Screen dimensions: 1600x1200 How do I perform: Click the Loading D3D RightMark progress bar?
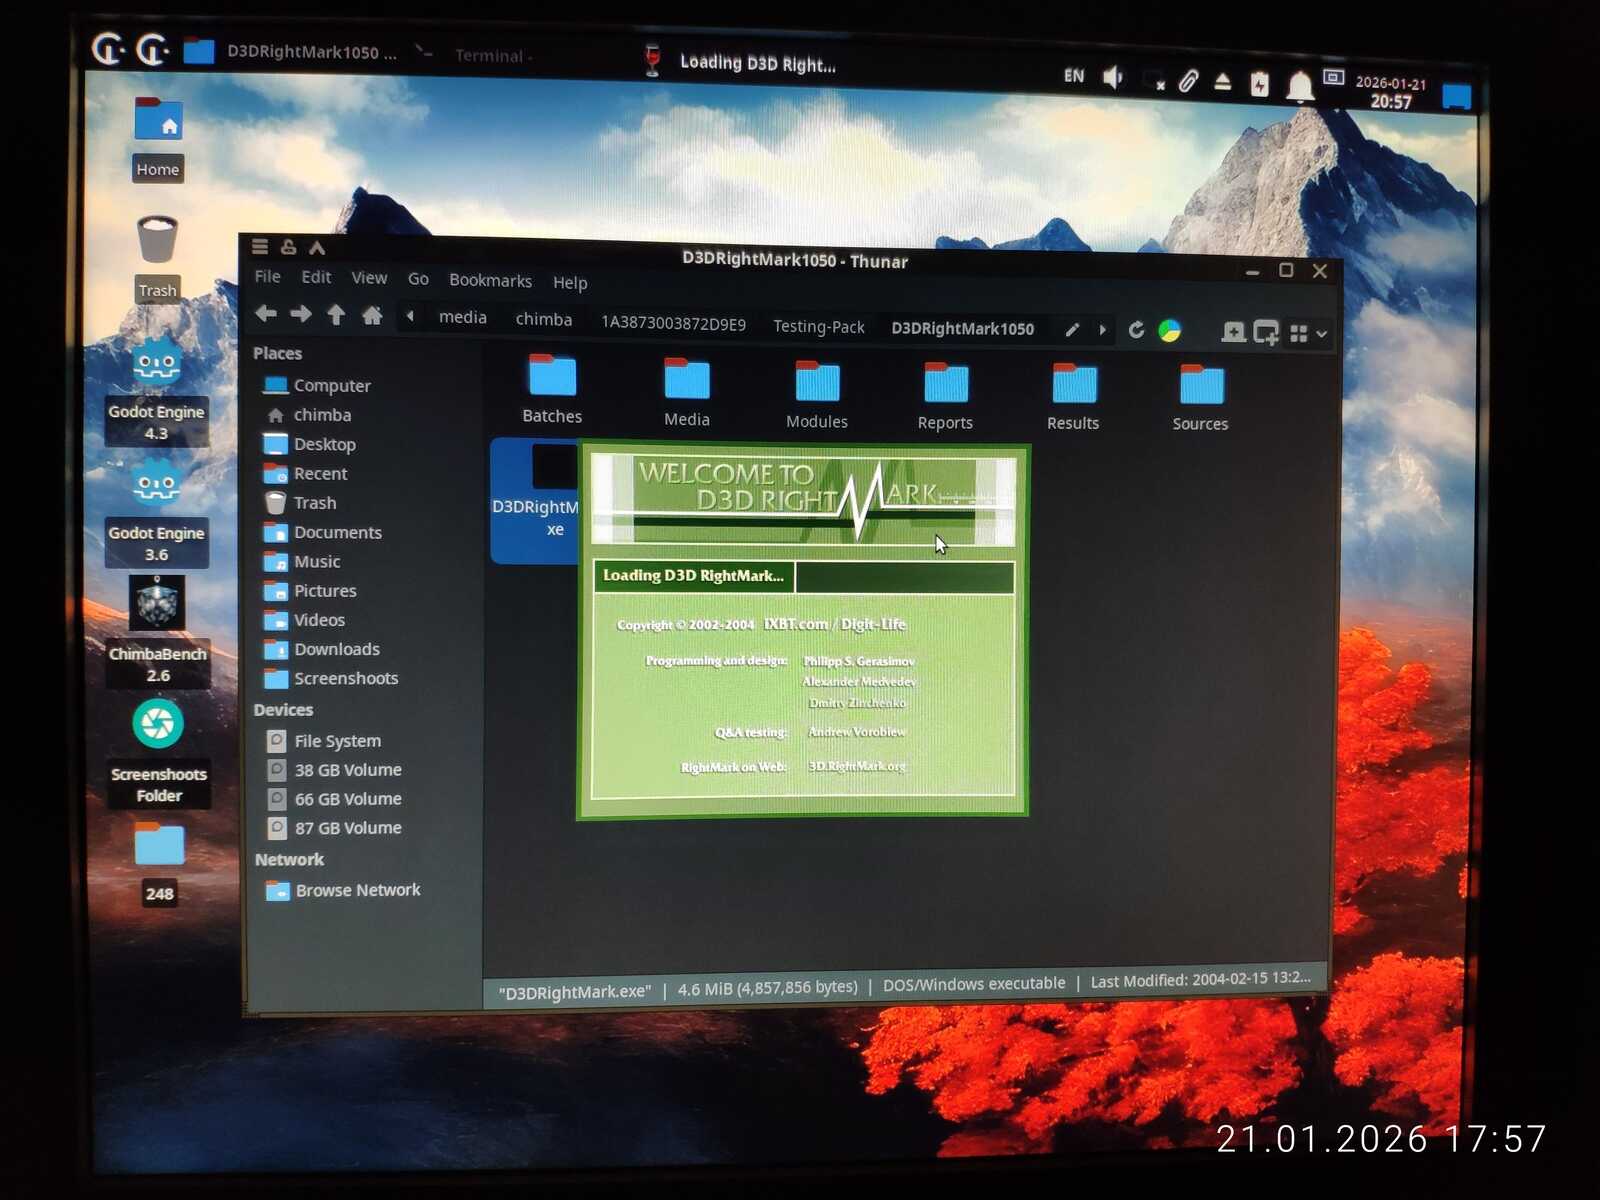coord(804,577)
